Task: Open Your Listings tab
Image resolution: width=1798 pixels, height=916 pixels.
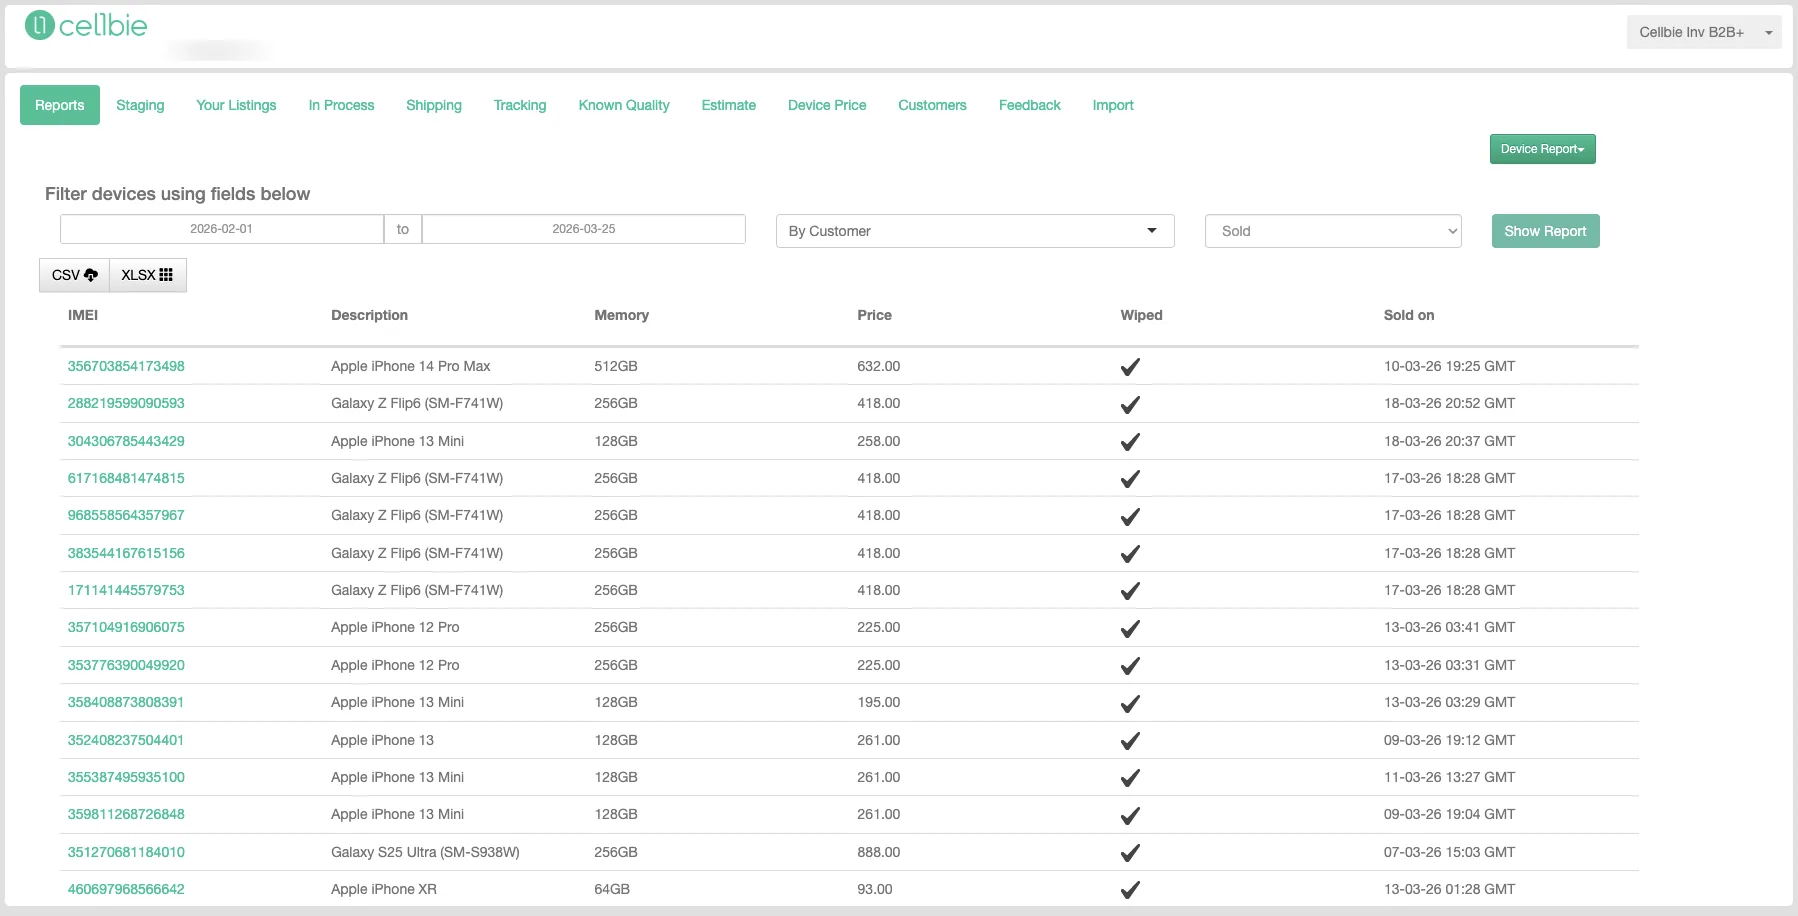Action: tap(236, 105)
